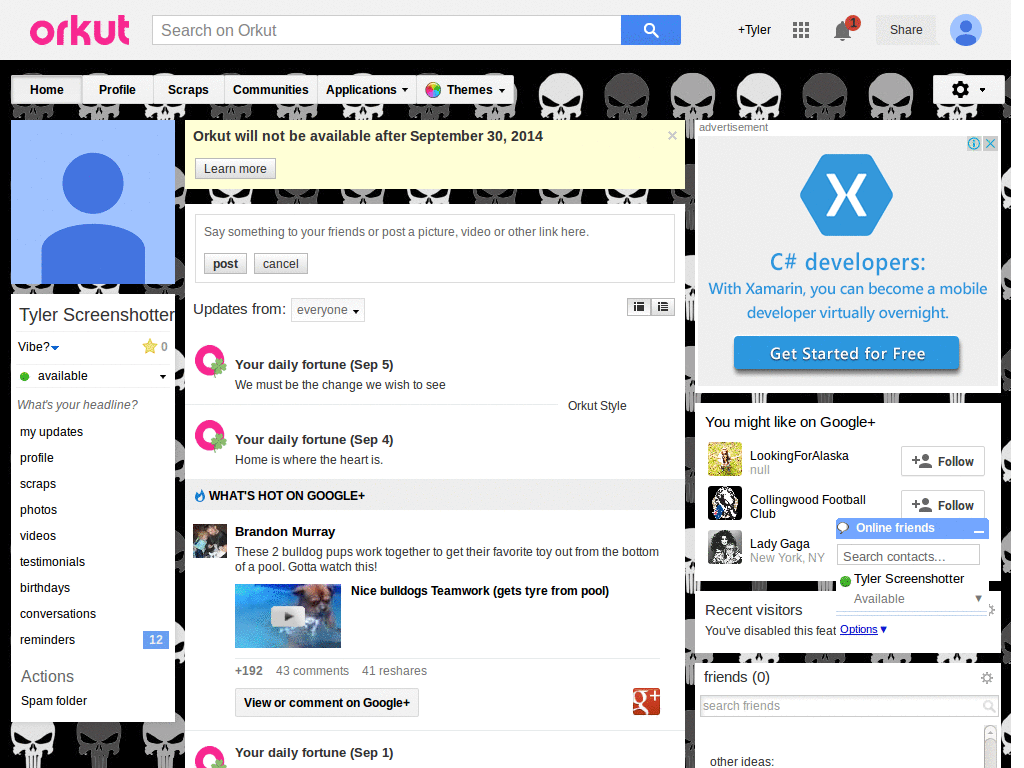Click the Learn more button
The width and height of the screenshot is (1024, 768).
point(235,168)
